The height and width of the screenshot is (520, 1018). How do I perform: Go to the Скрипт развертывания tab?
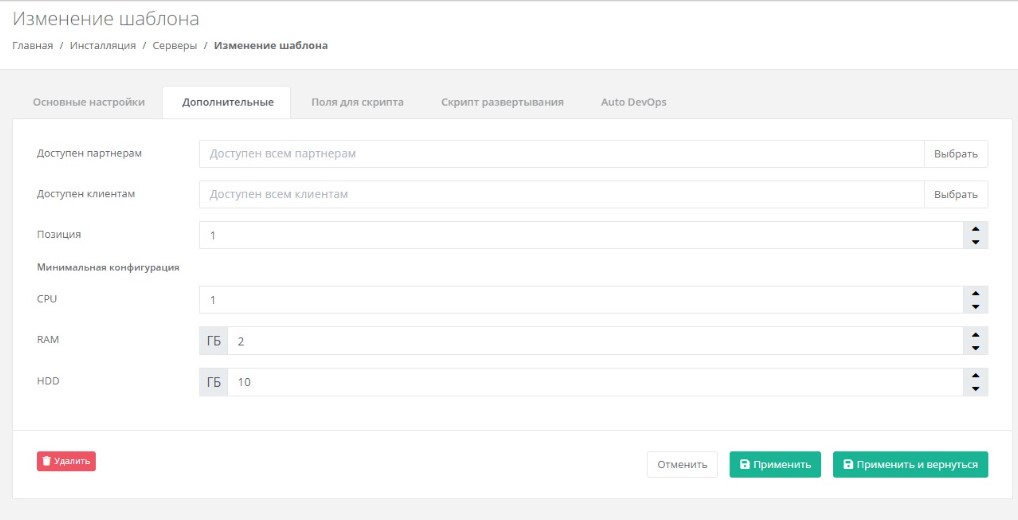tap(502, 102)
